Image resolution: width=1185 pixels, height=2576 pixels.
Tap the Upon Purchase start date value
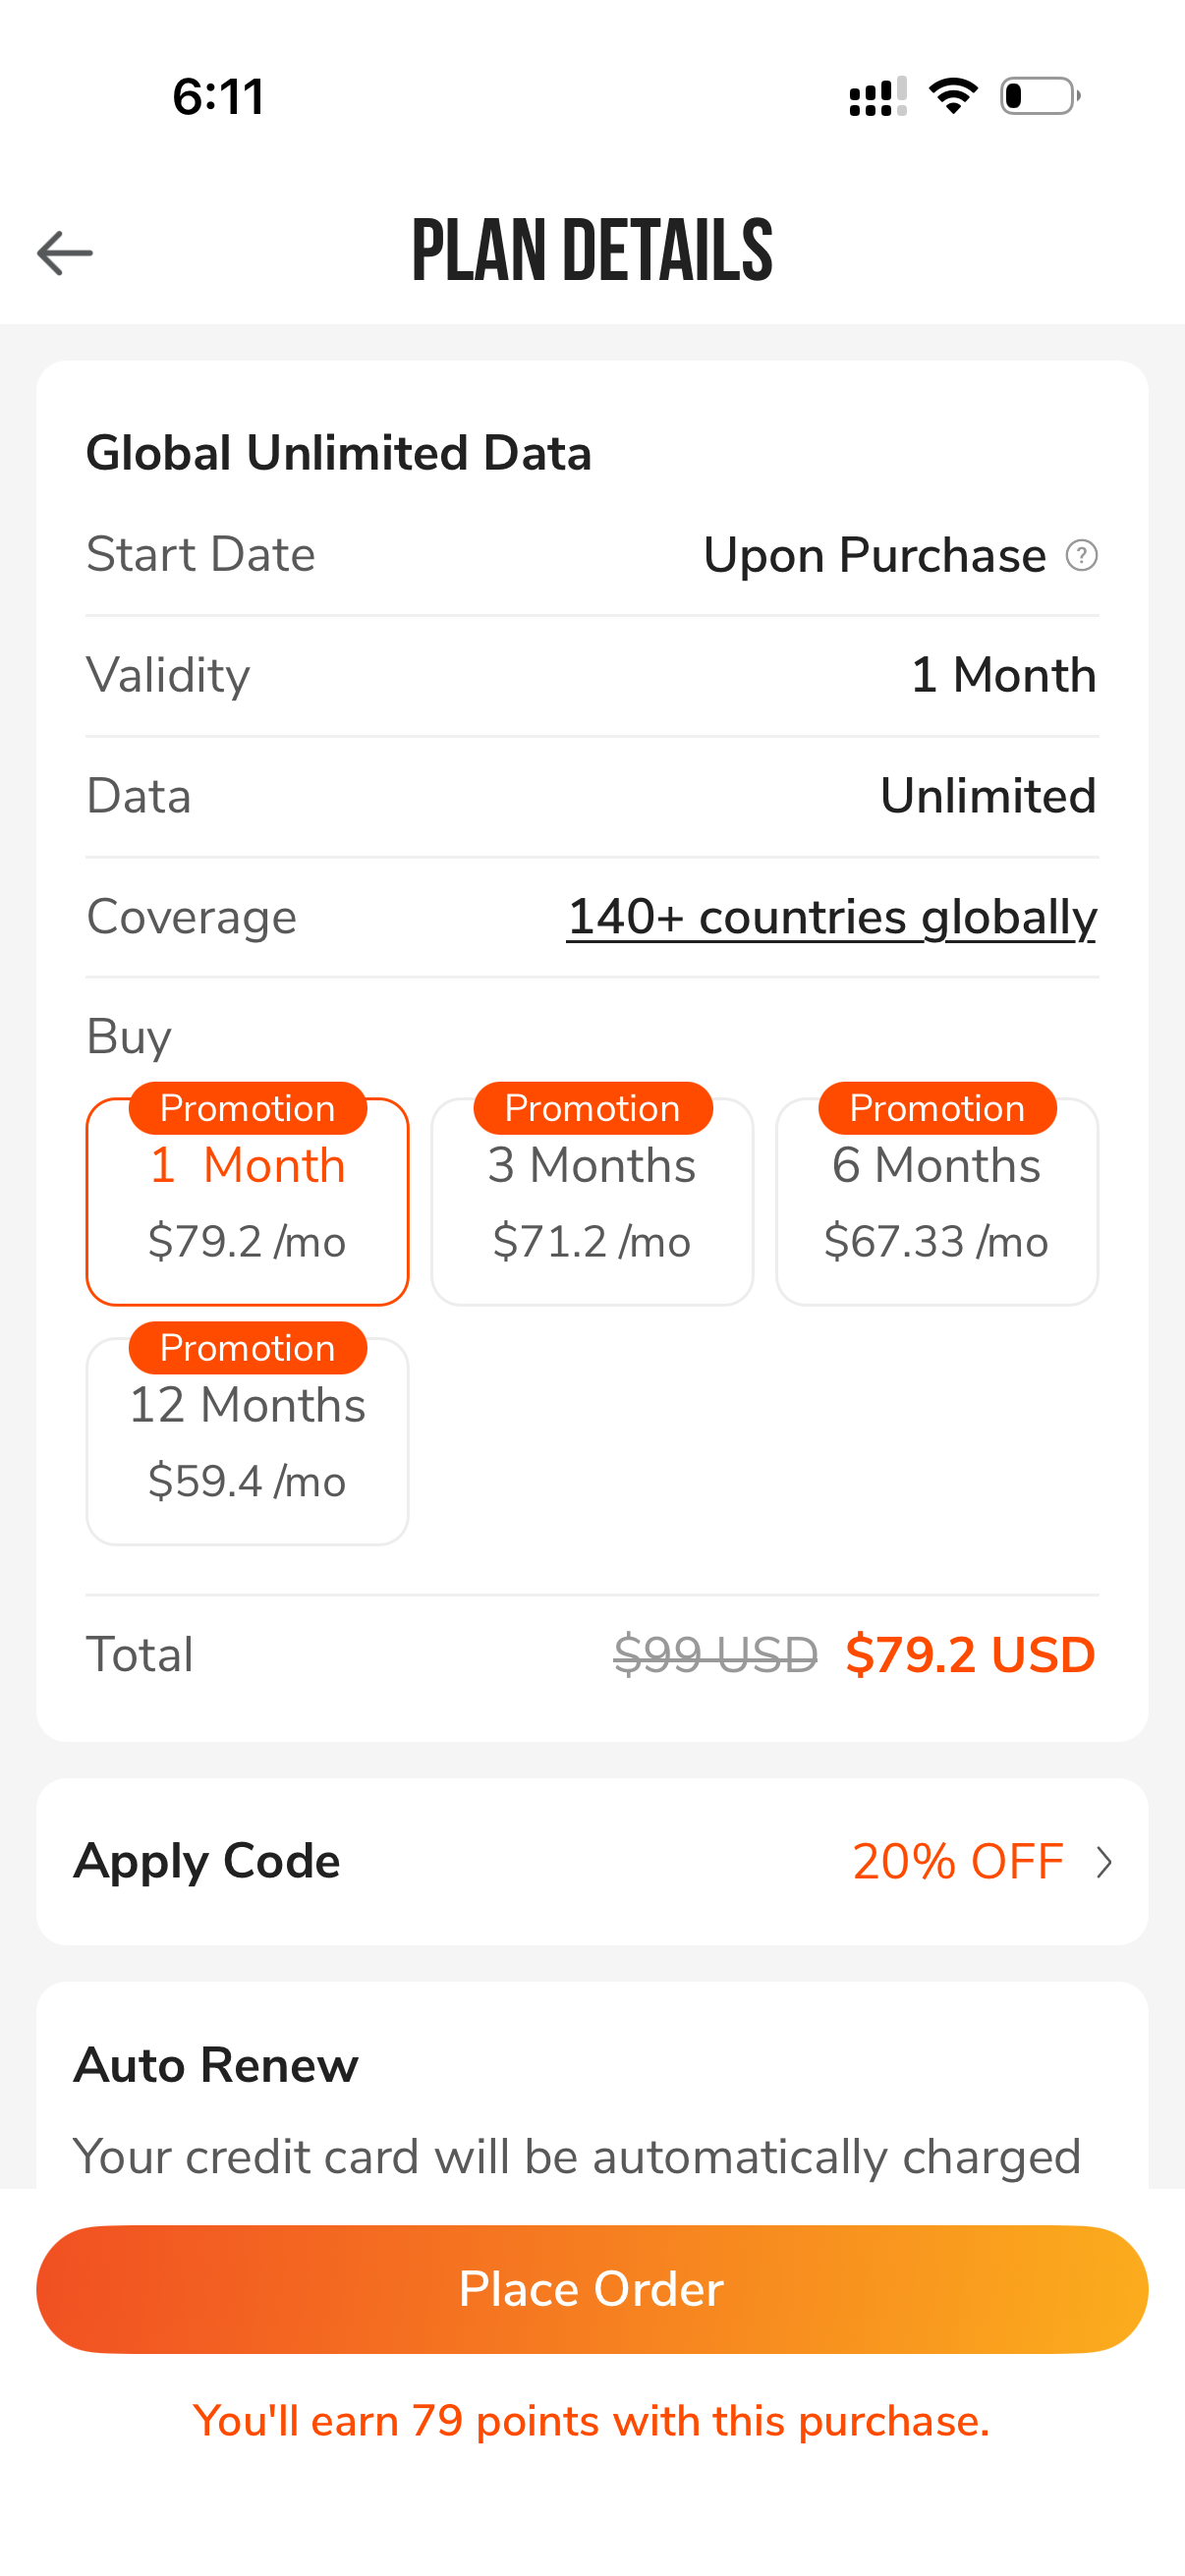click(874, 555)
